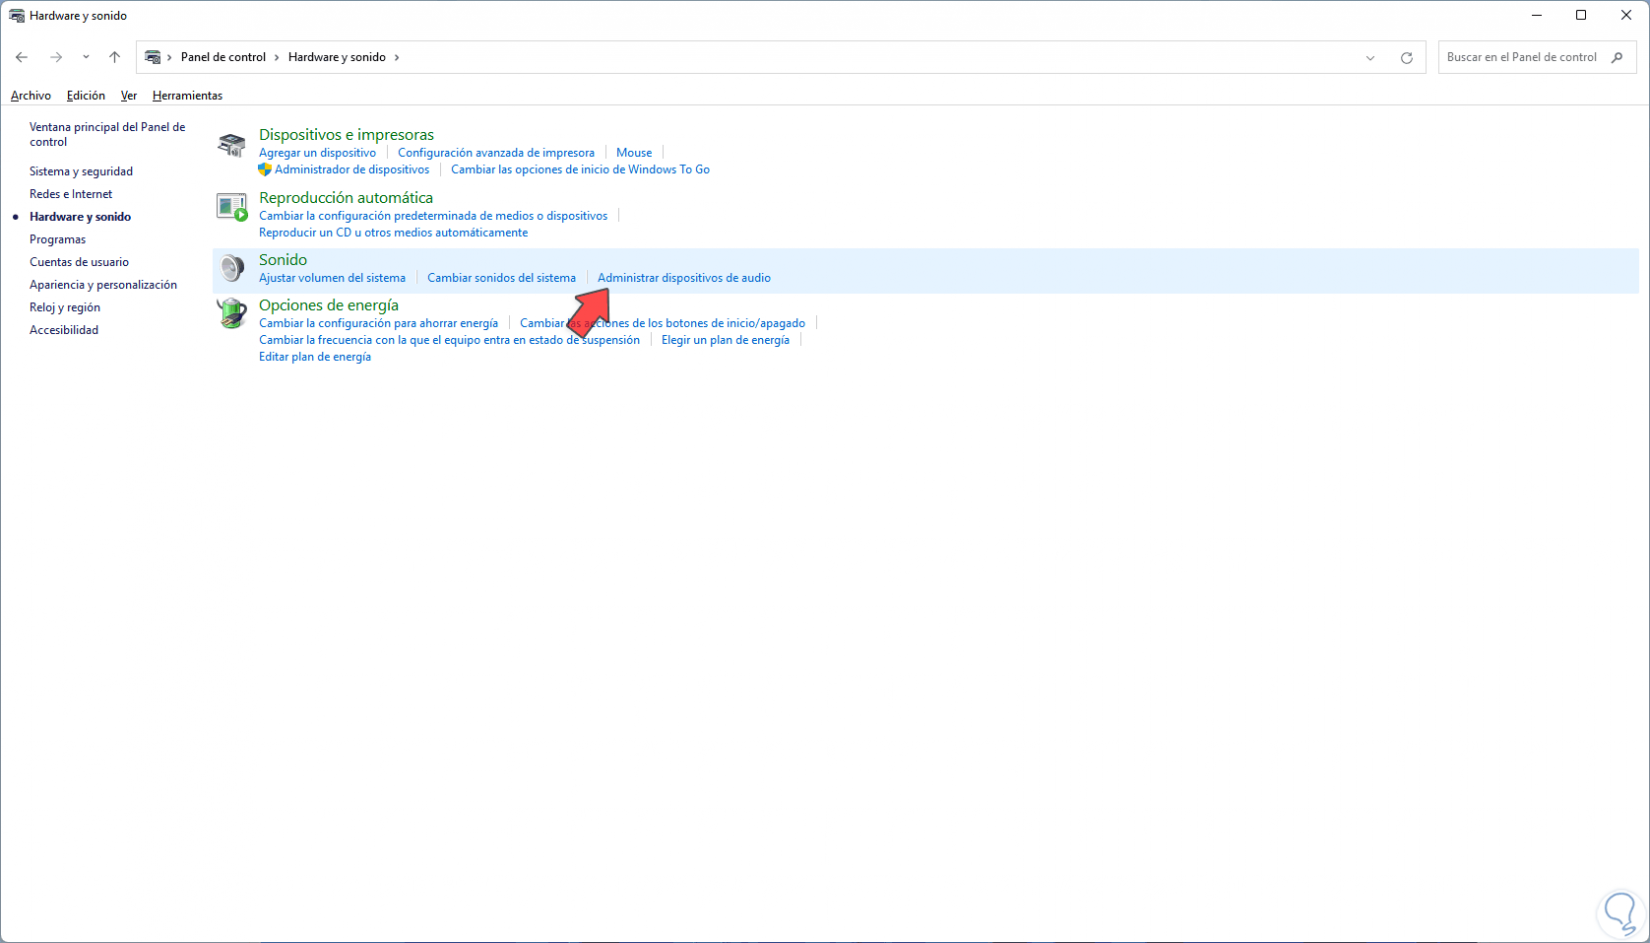
Task: Click Reproducir un CD u otros medios automáticamente
Action: pos(393,233)
